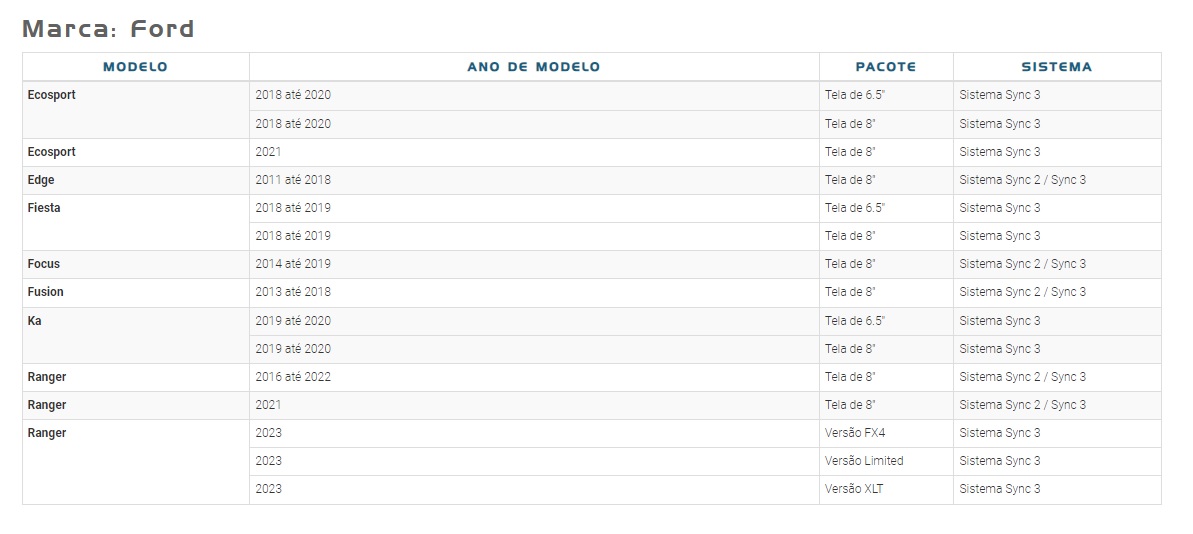This screenshot has height=534, width=1193.
Task: Click the 2016 até 2022 year cell
Action: point(534,377)
